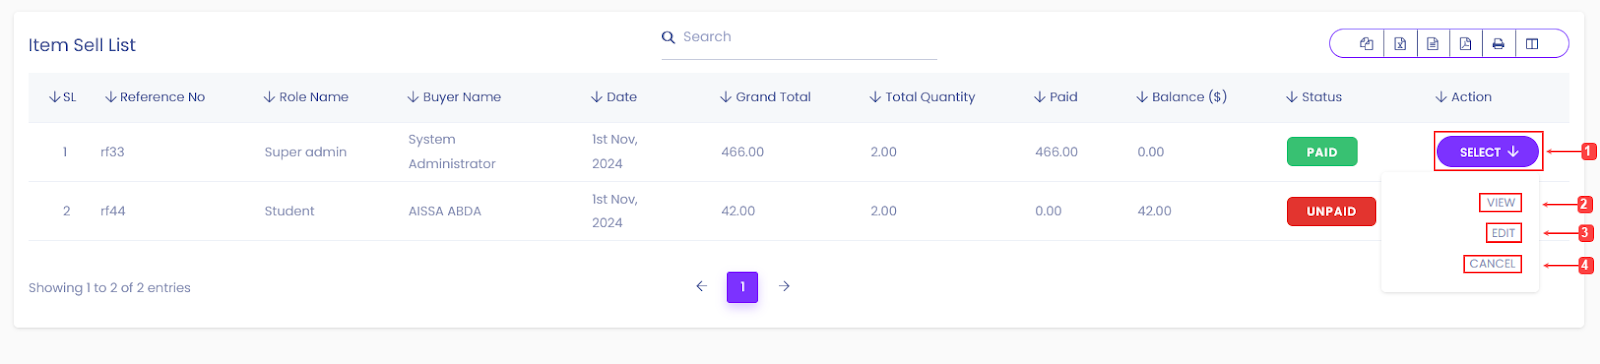
Task: Sort by the Date column
Action: [x=614, y=97]
